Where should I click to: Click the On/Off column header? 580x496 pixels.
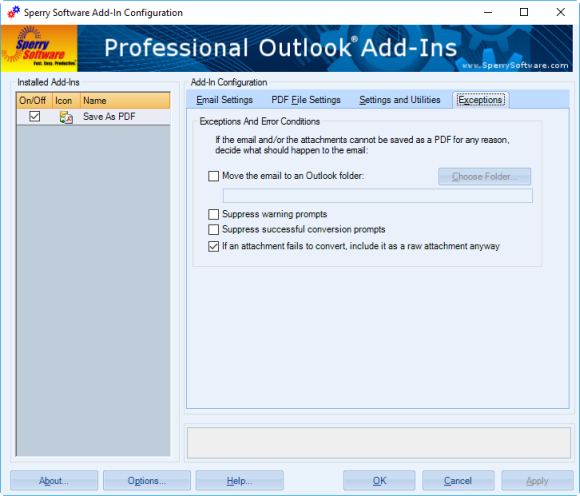click(x=34, y=101)
